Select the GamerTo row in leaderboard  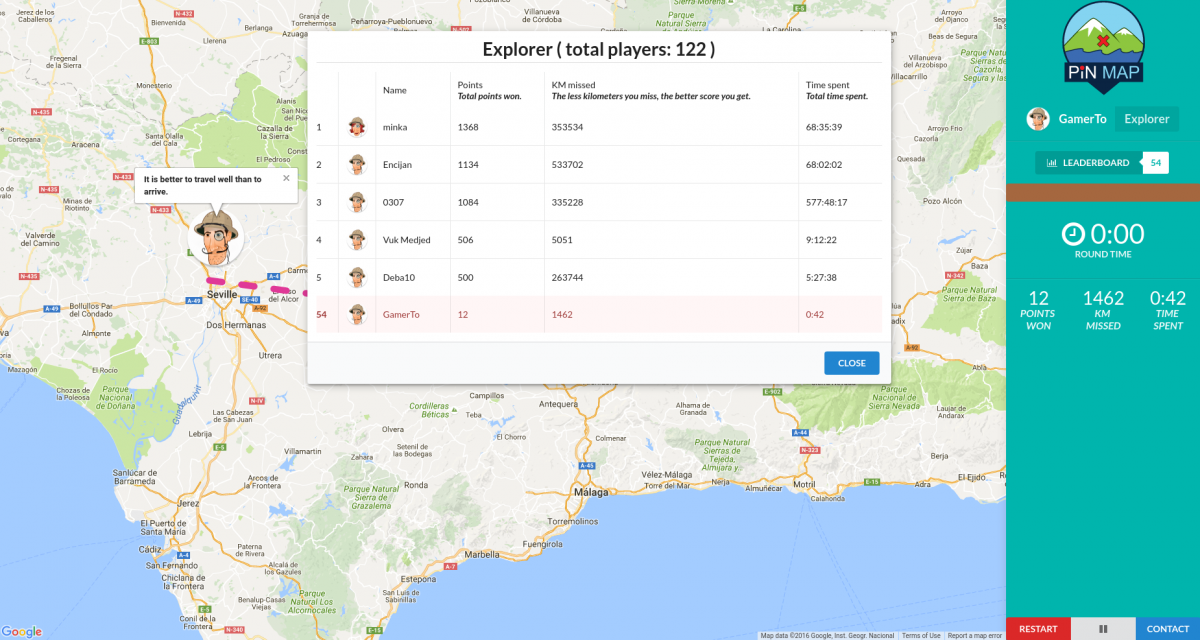598,315
